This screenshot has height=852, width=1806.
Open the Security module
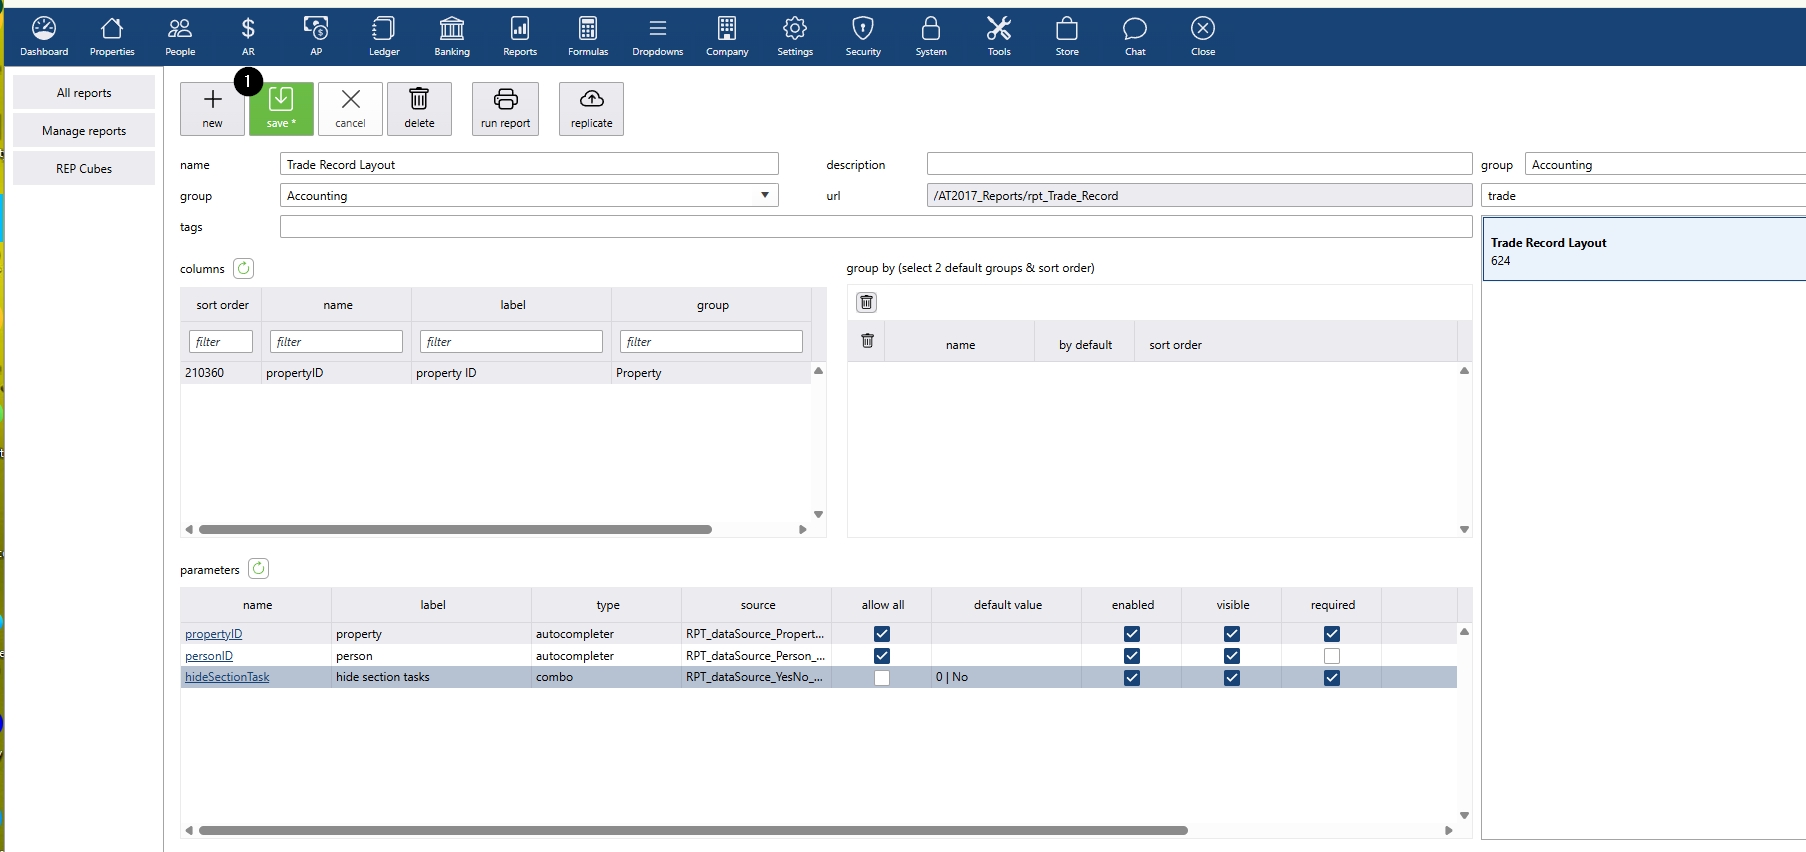pos(863,37)
